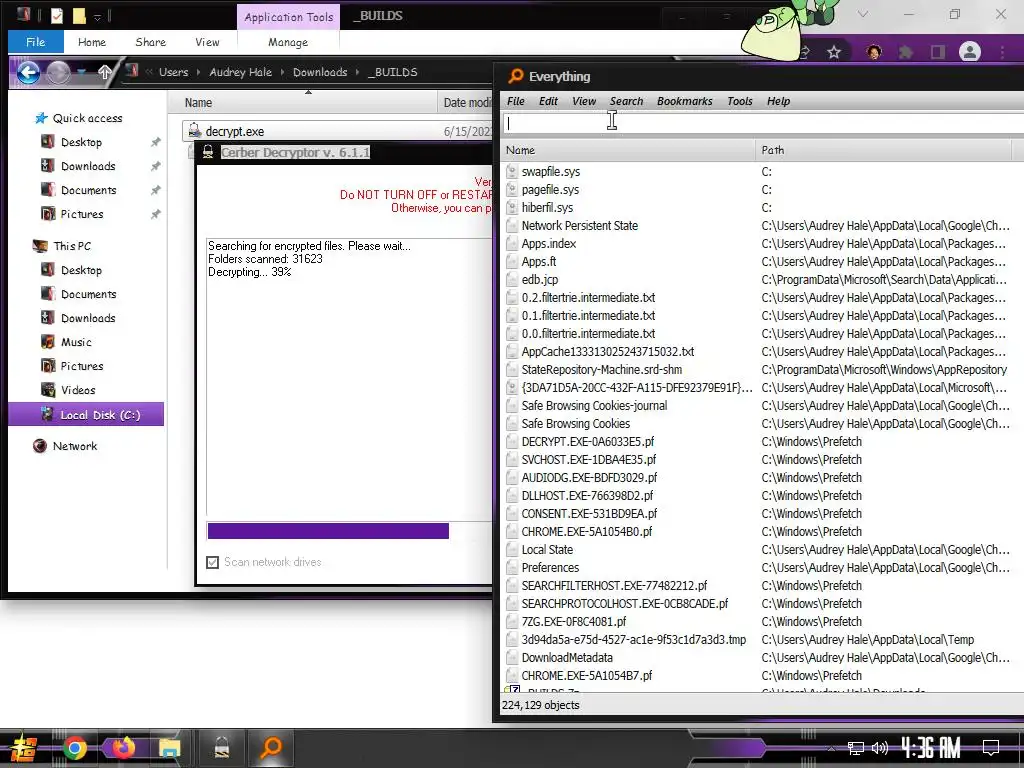
Task: Expand the chevron after Users breadcrumb
Action: point(199,72)
